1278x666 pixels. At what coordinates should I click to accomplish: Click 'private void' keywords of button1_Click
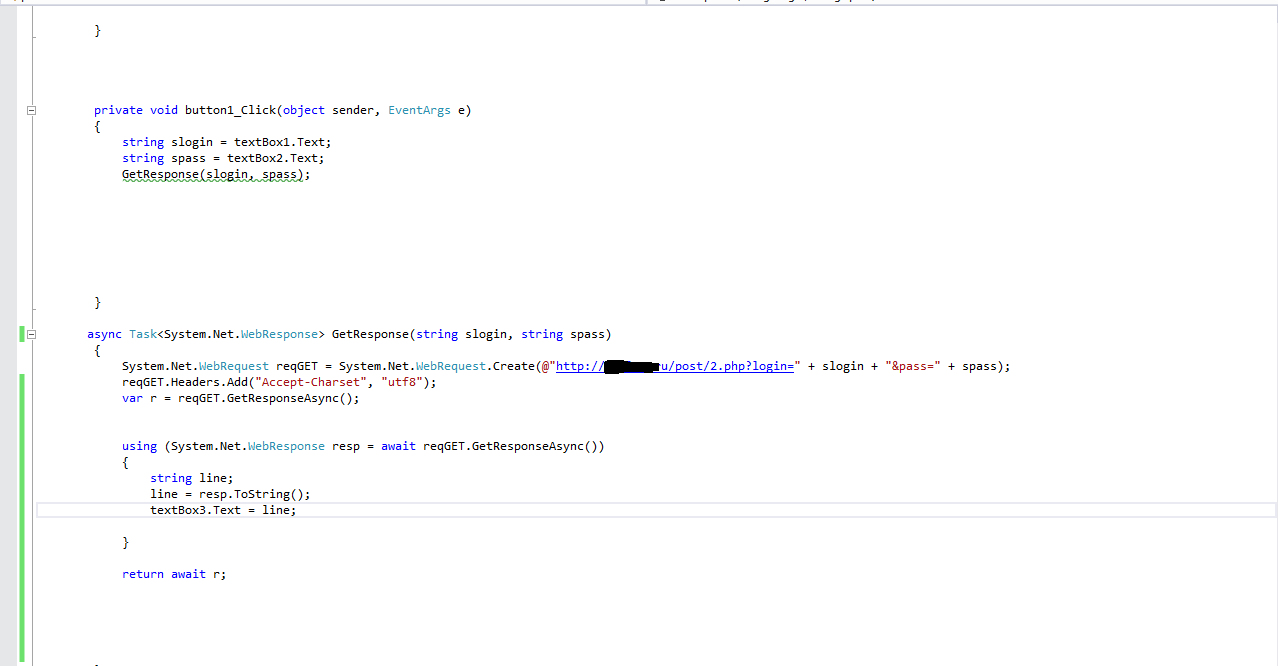coord(132,110)
